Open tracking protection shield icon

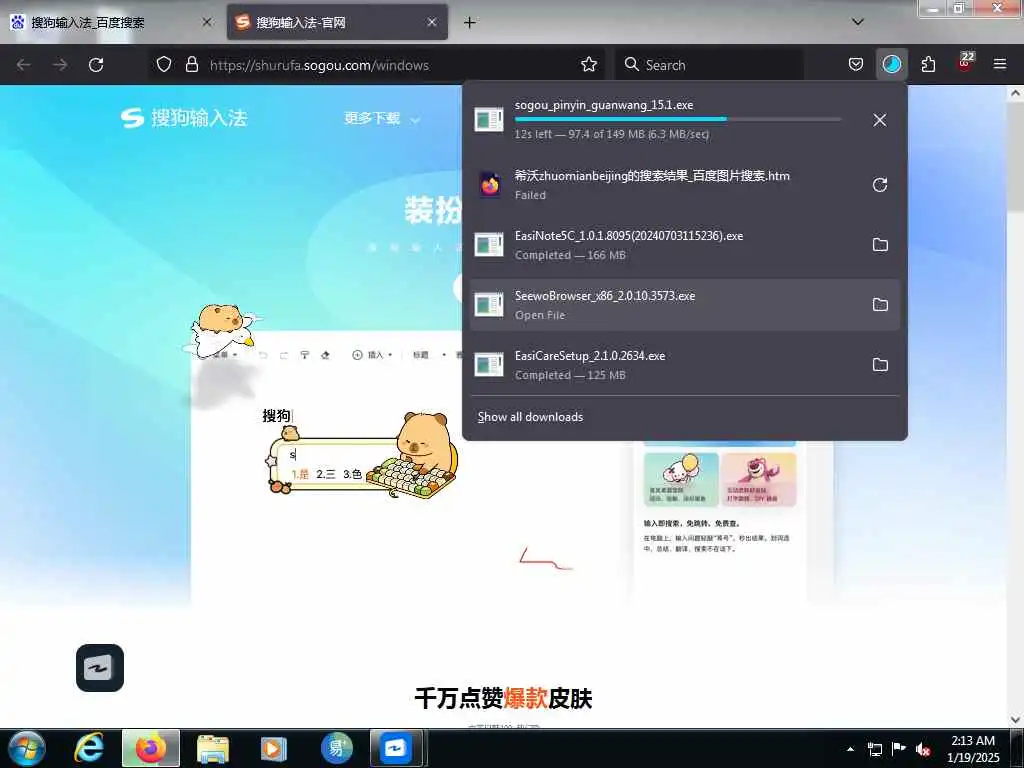164,65
